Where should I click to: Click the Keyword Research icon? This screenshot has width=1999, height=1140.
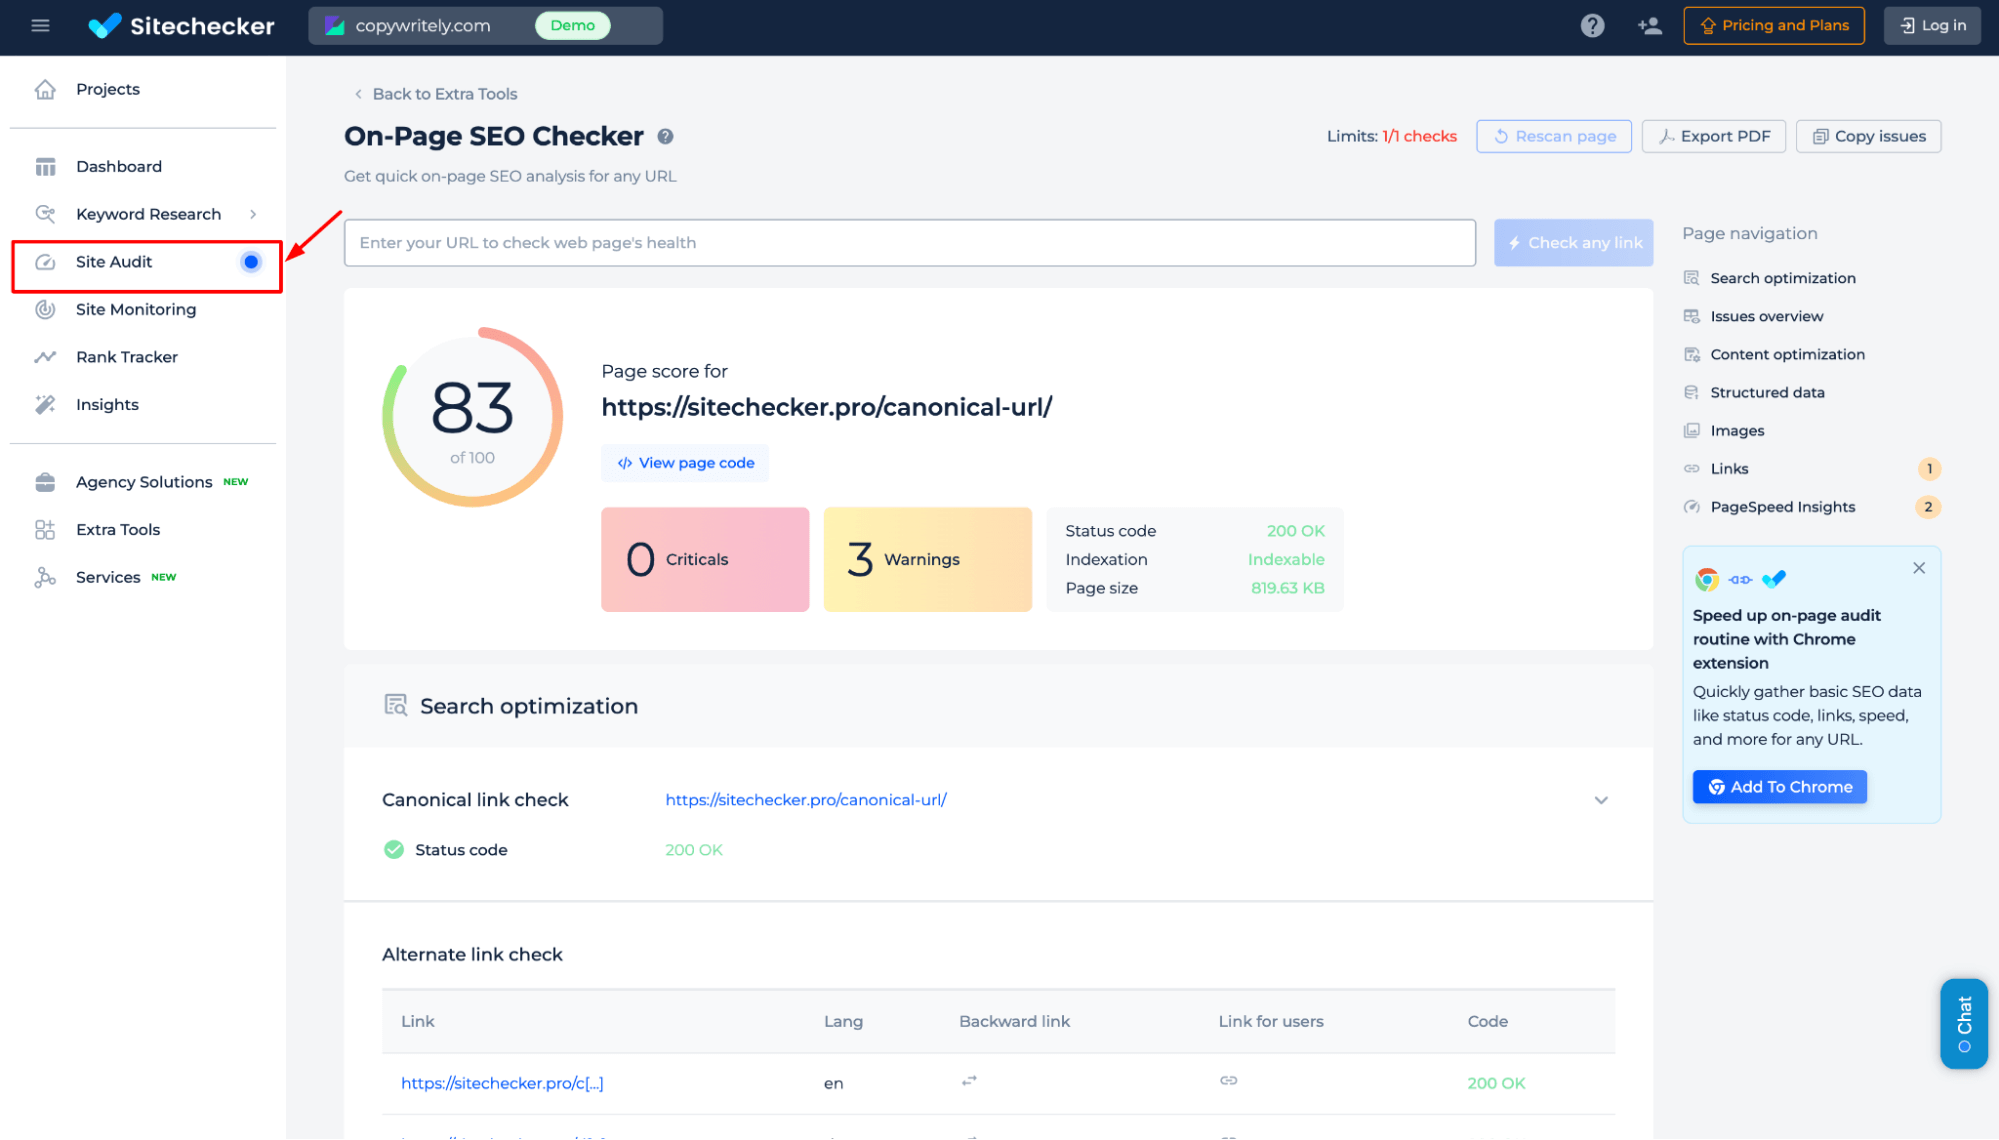tap(45, 213)
